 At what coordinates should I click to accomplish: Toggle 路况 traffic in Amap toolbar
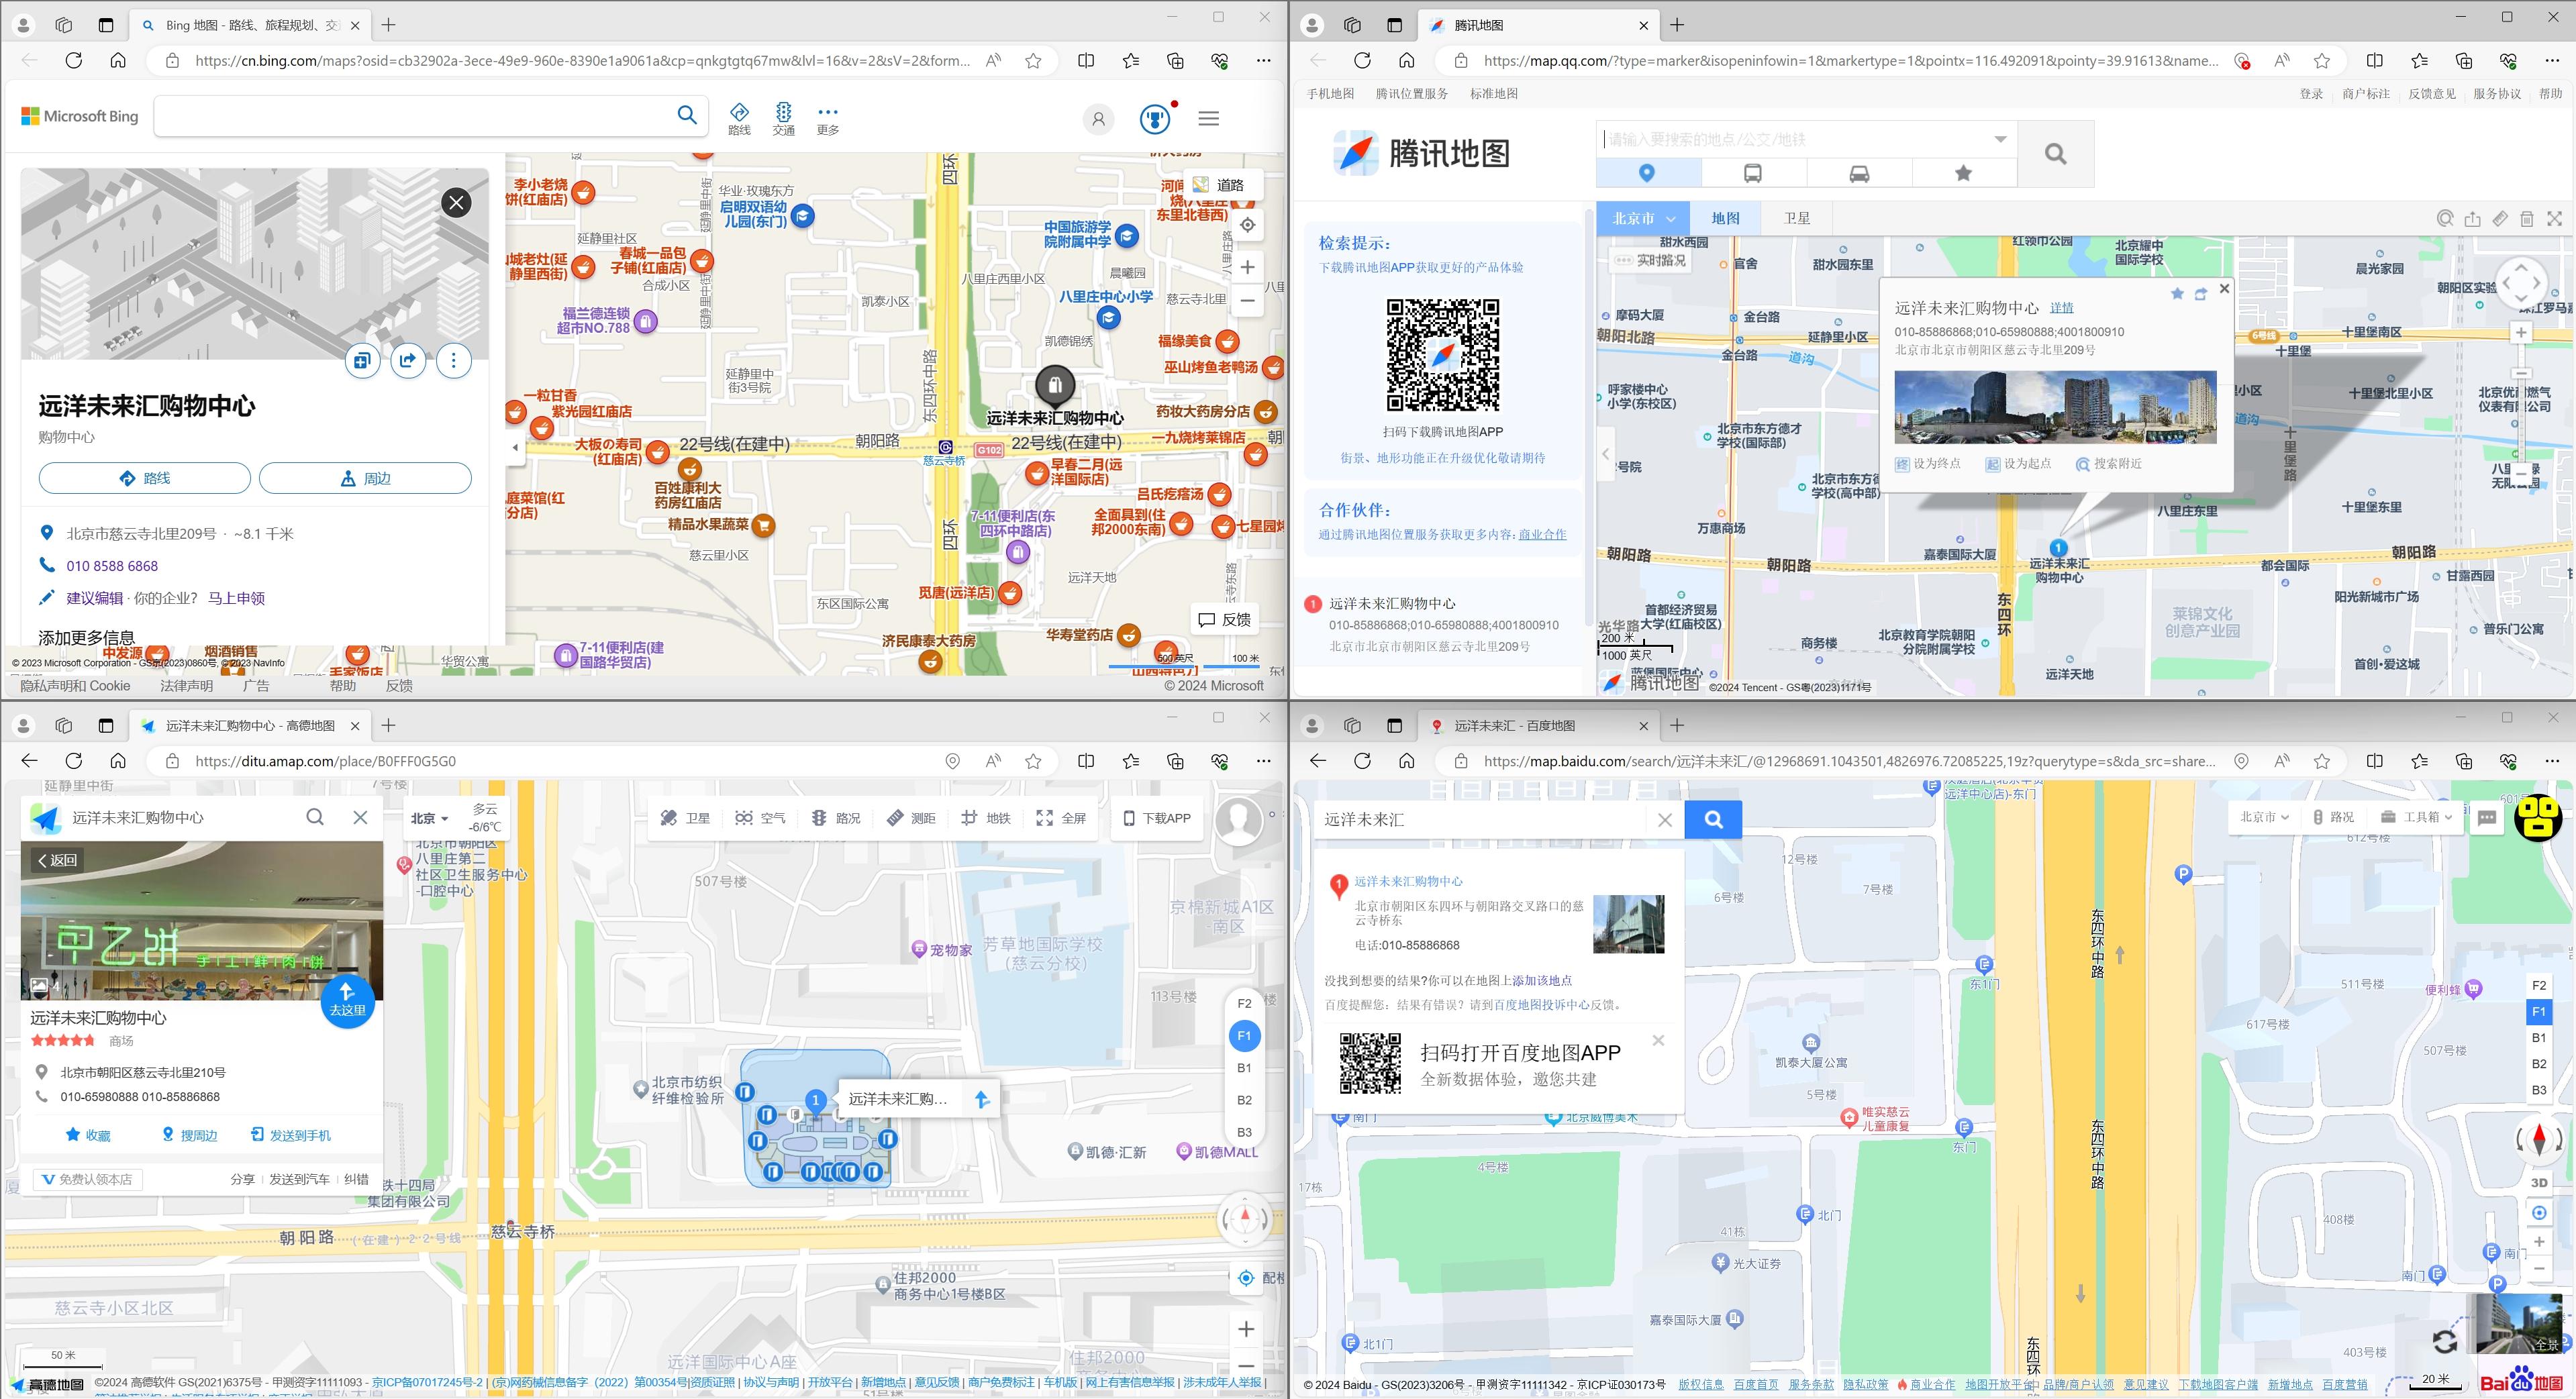click(836, 818)
